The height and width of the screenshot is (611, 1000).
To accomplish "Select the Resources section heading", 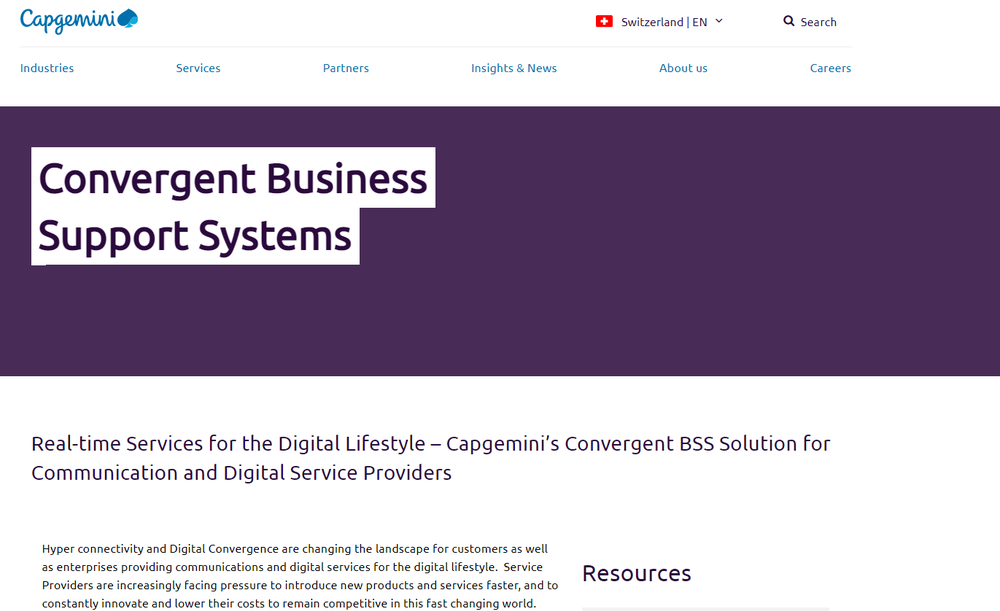I will 636,573.
